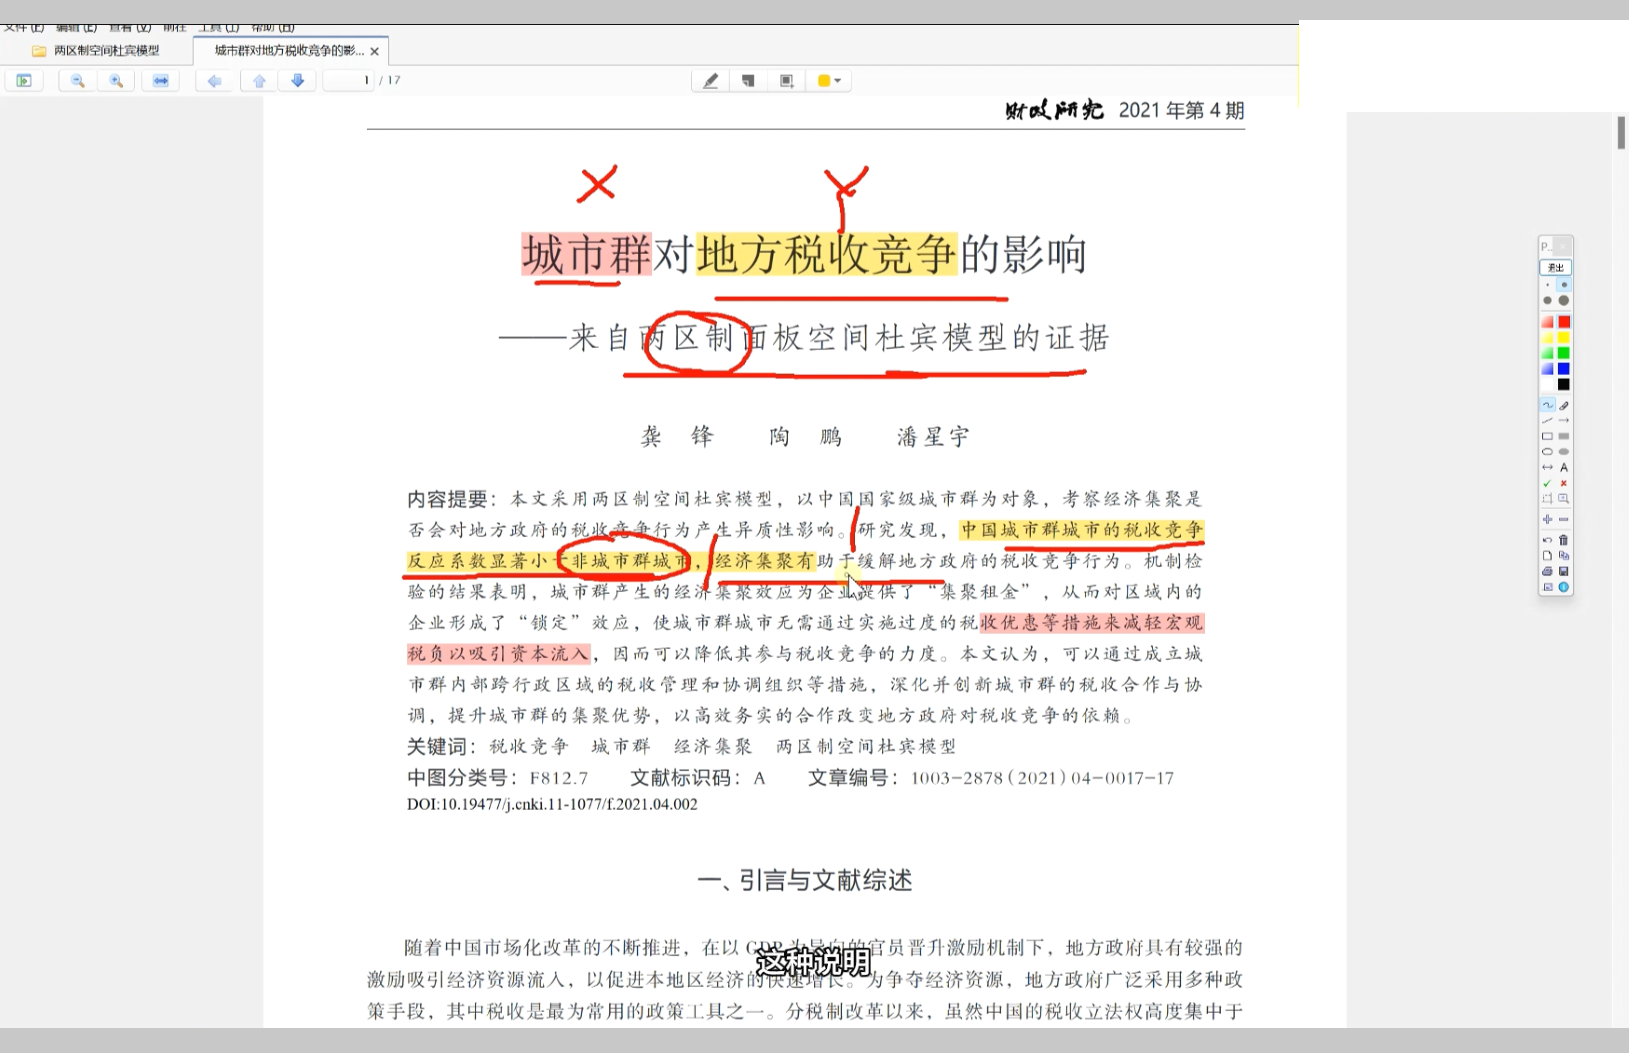Toggle the sidebar panel in the PDF toolbar
Viewport: 1629px width, 1053px height.
click(x=24, y=81)
